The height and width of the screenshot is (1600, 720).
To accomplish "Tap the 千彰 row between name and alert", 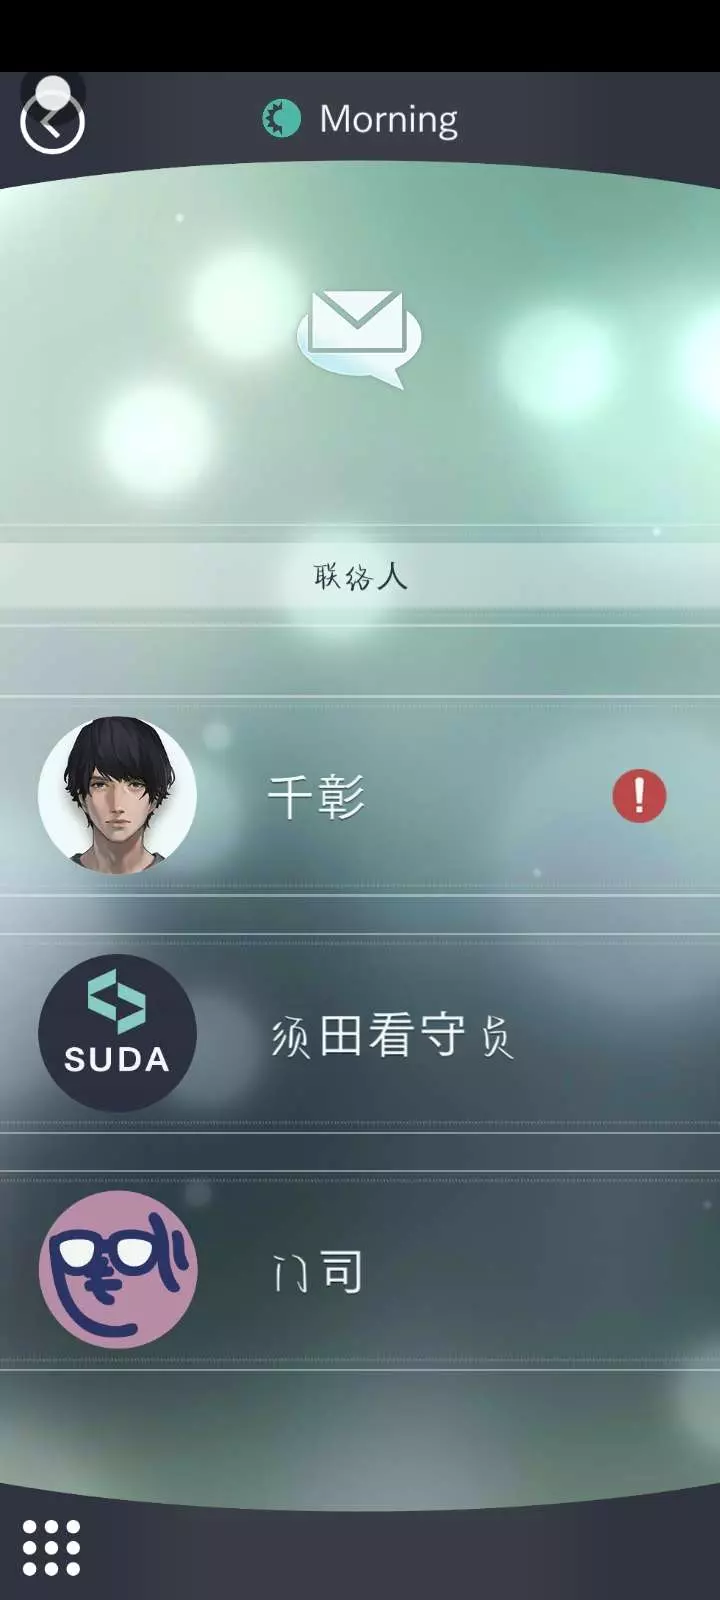I will 488,796.
